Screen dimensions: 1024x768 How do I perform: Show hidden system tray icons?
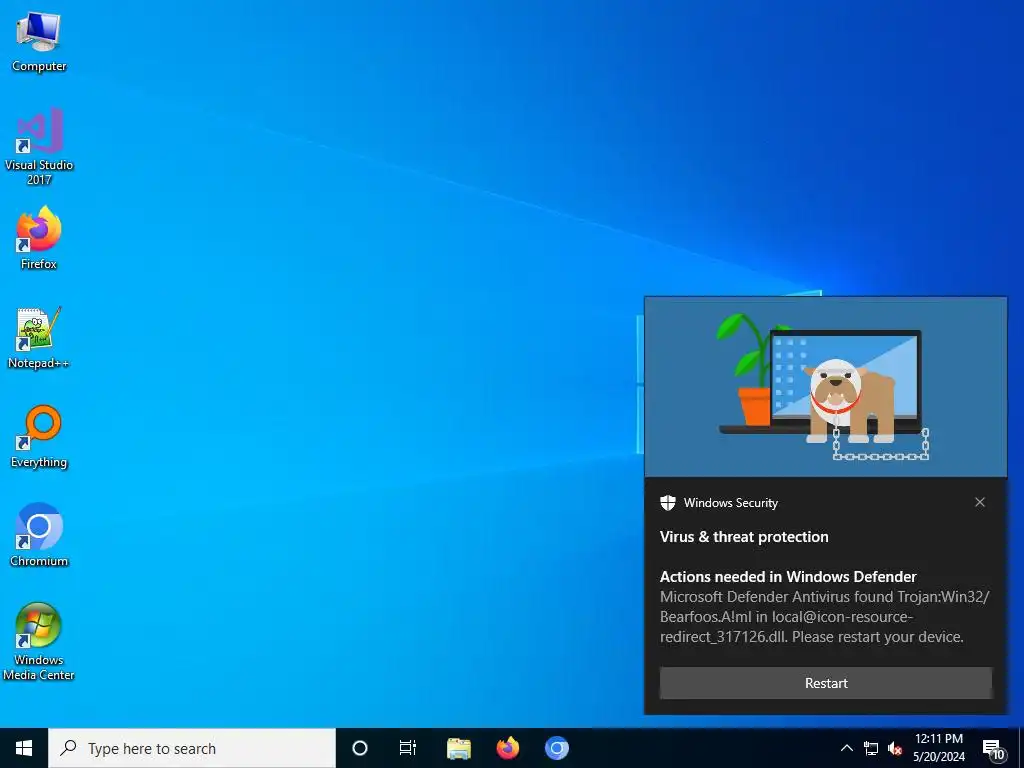click(x=846, y=748)
